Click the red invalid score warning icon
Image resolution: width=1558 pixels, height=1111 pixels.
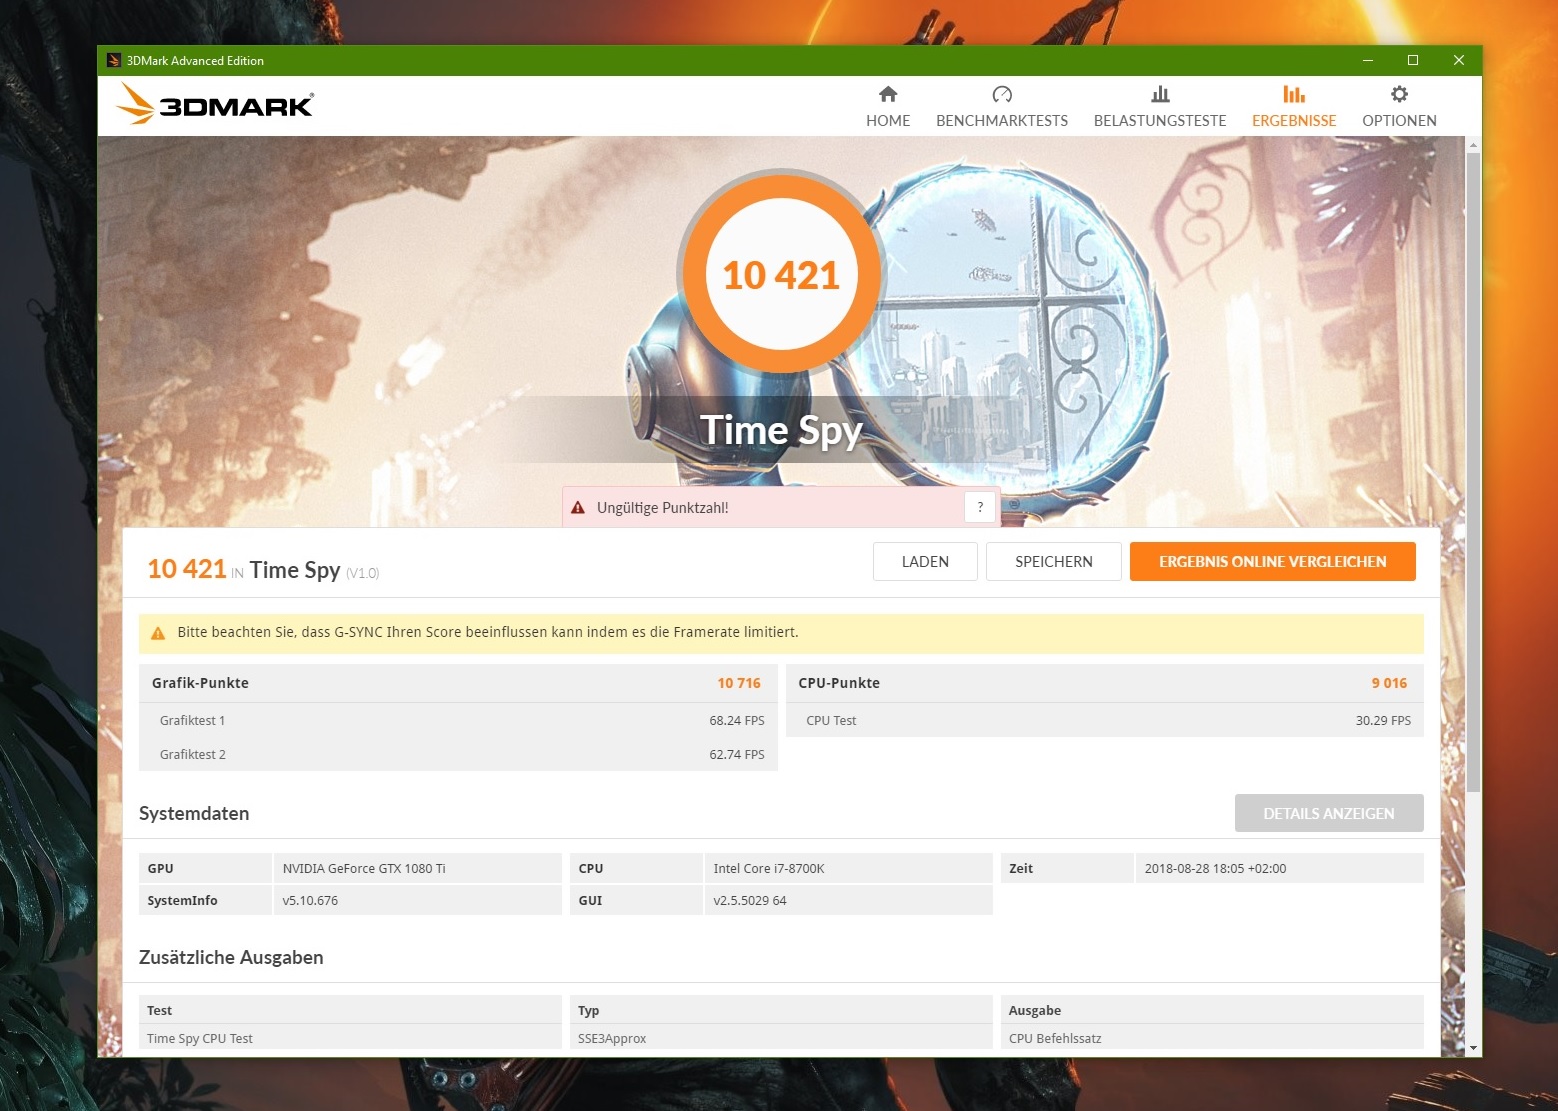point(578,508)
